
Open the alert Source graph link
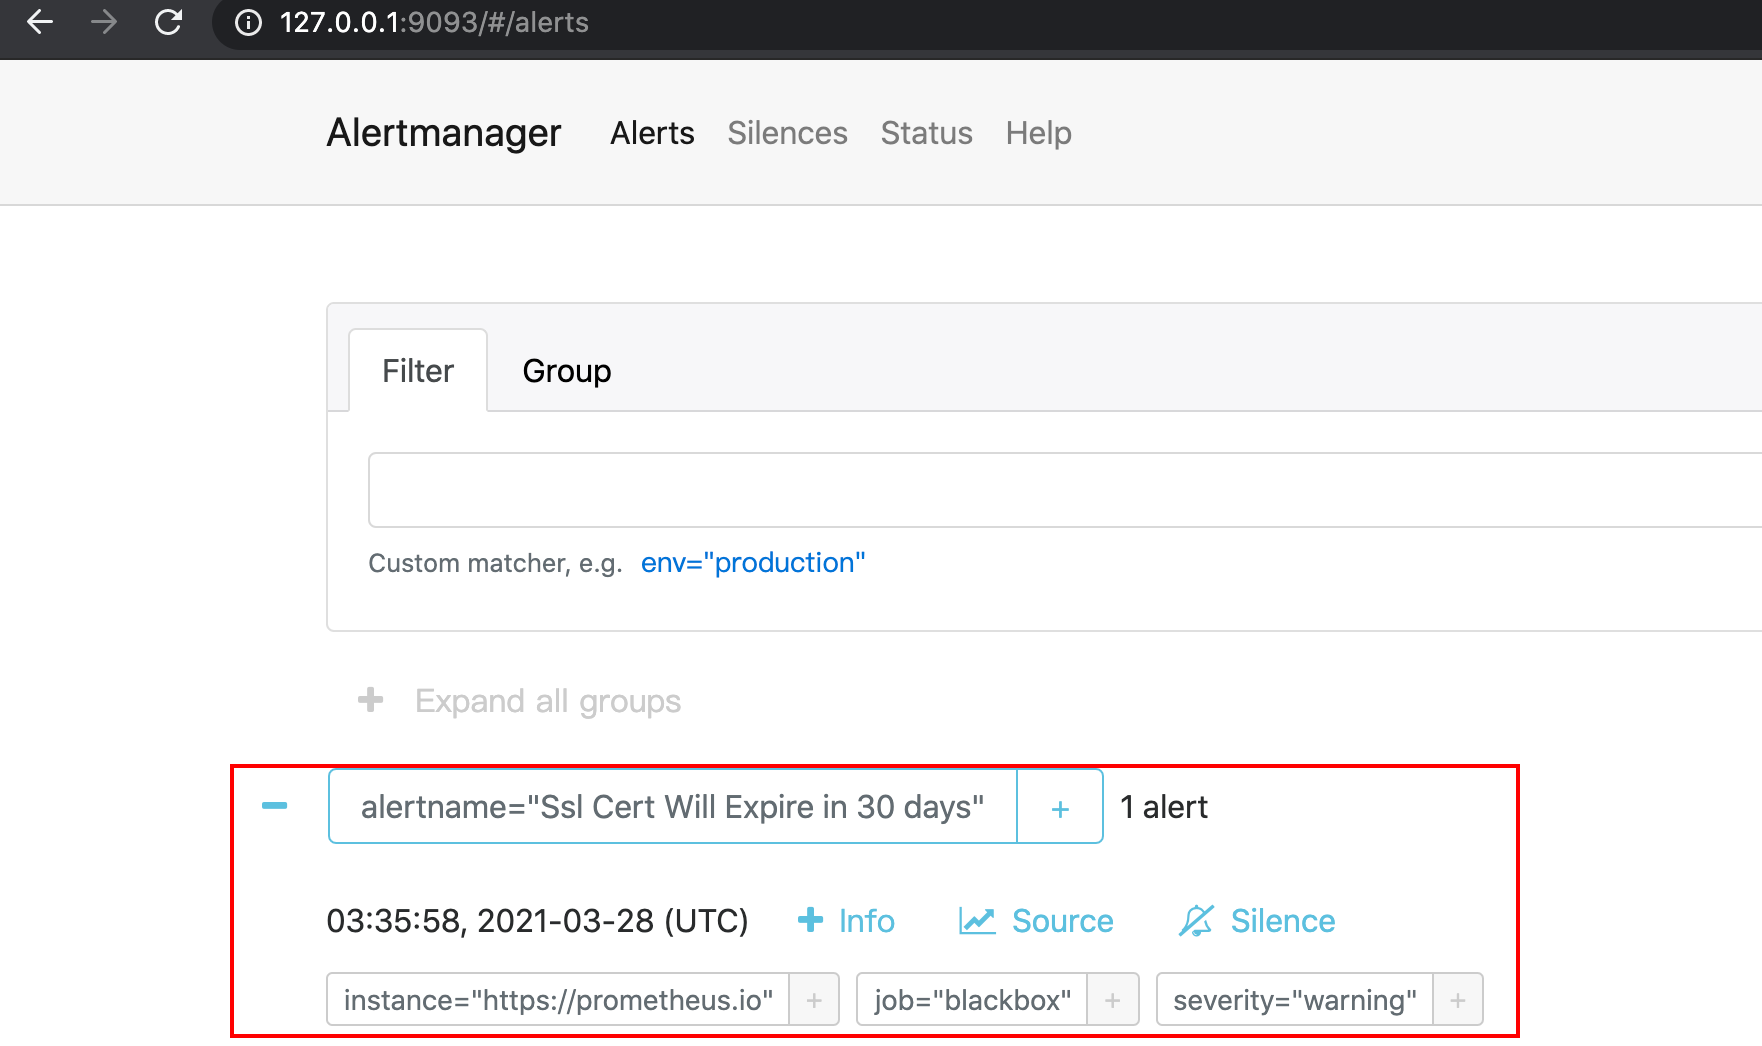(1036, 921)
